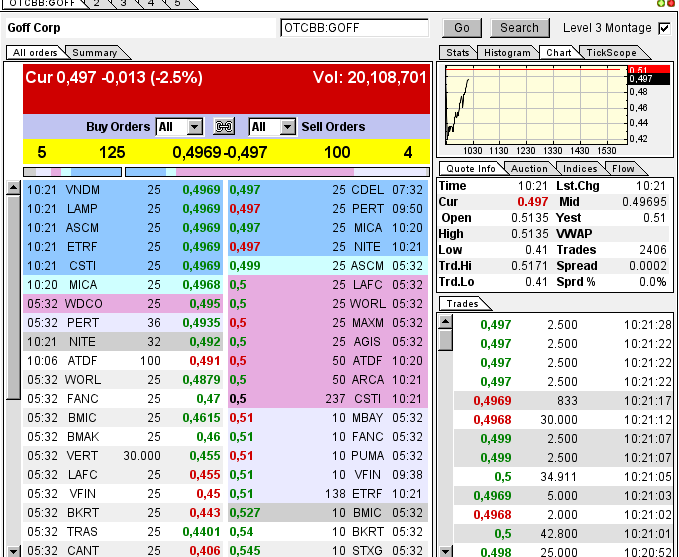679x557 pixels.
Task: Open the Stats tab
Action: coord(458,52)
